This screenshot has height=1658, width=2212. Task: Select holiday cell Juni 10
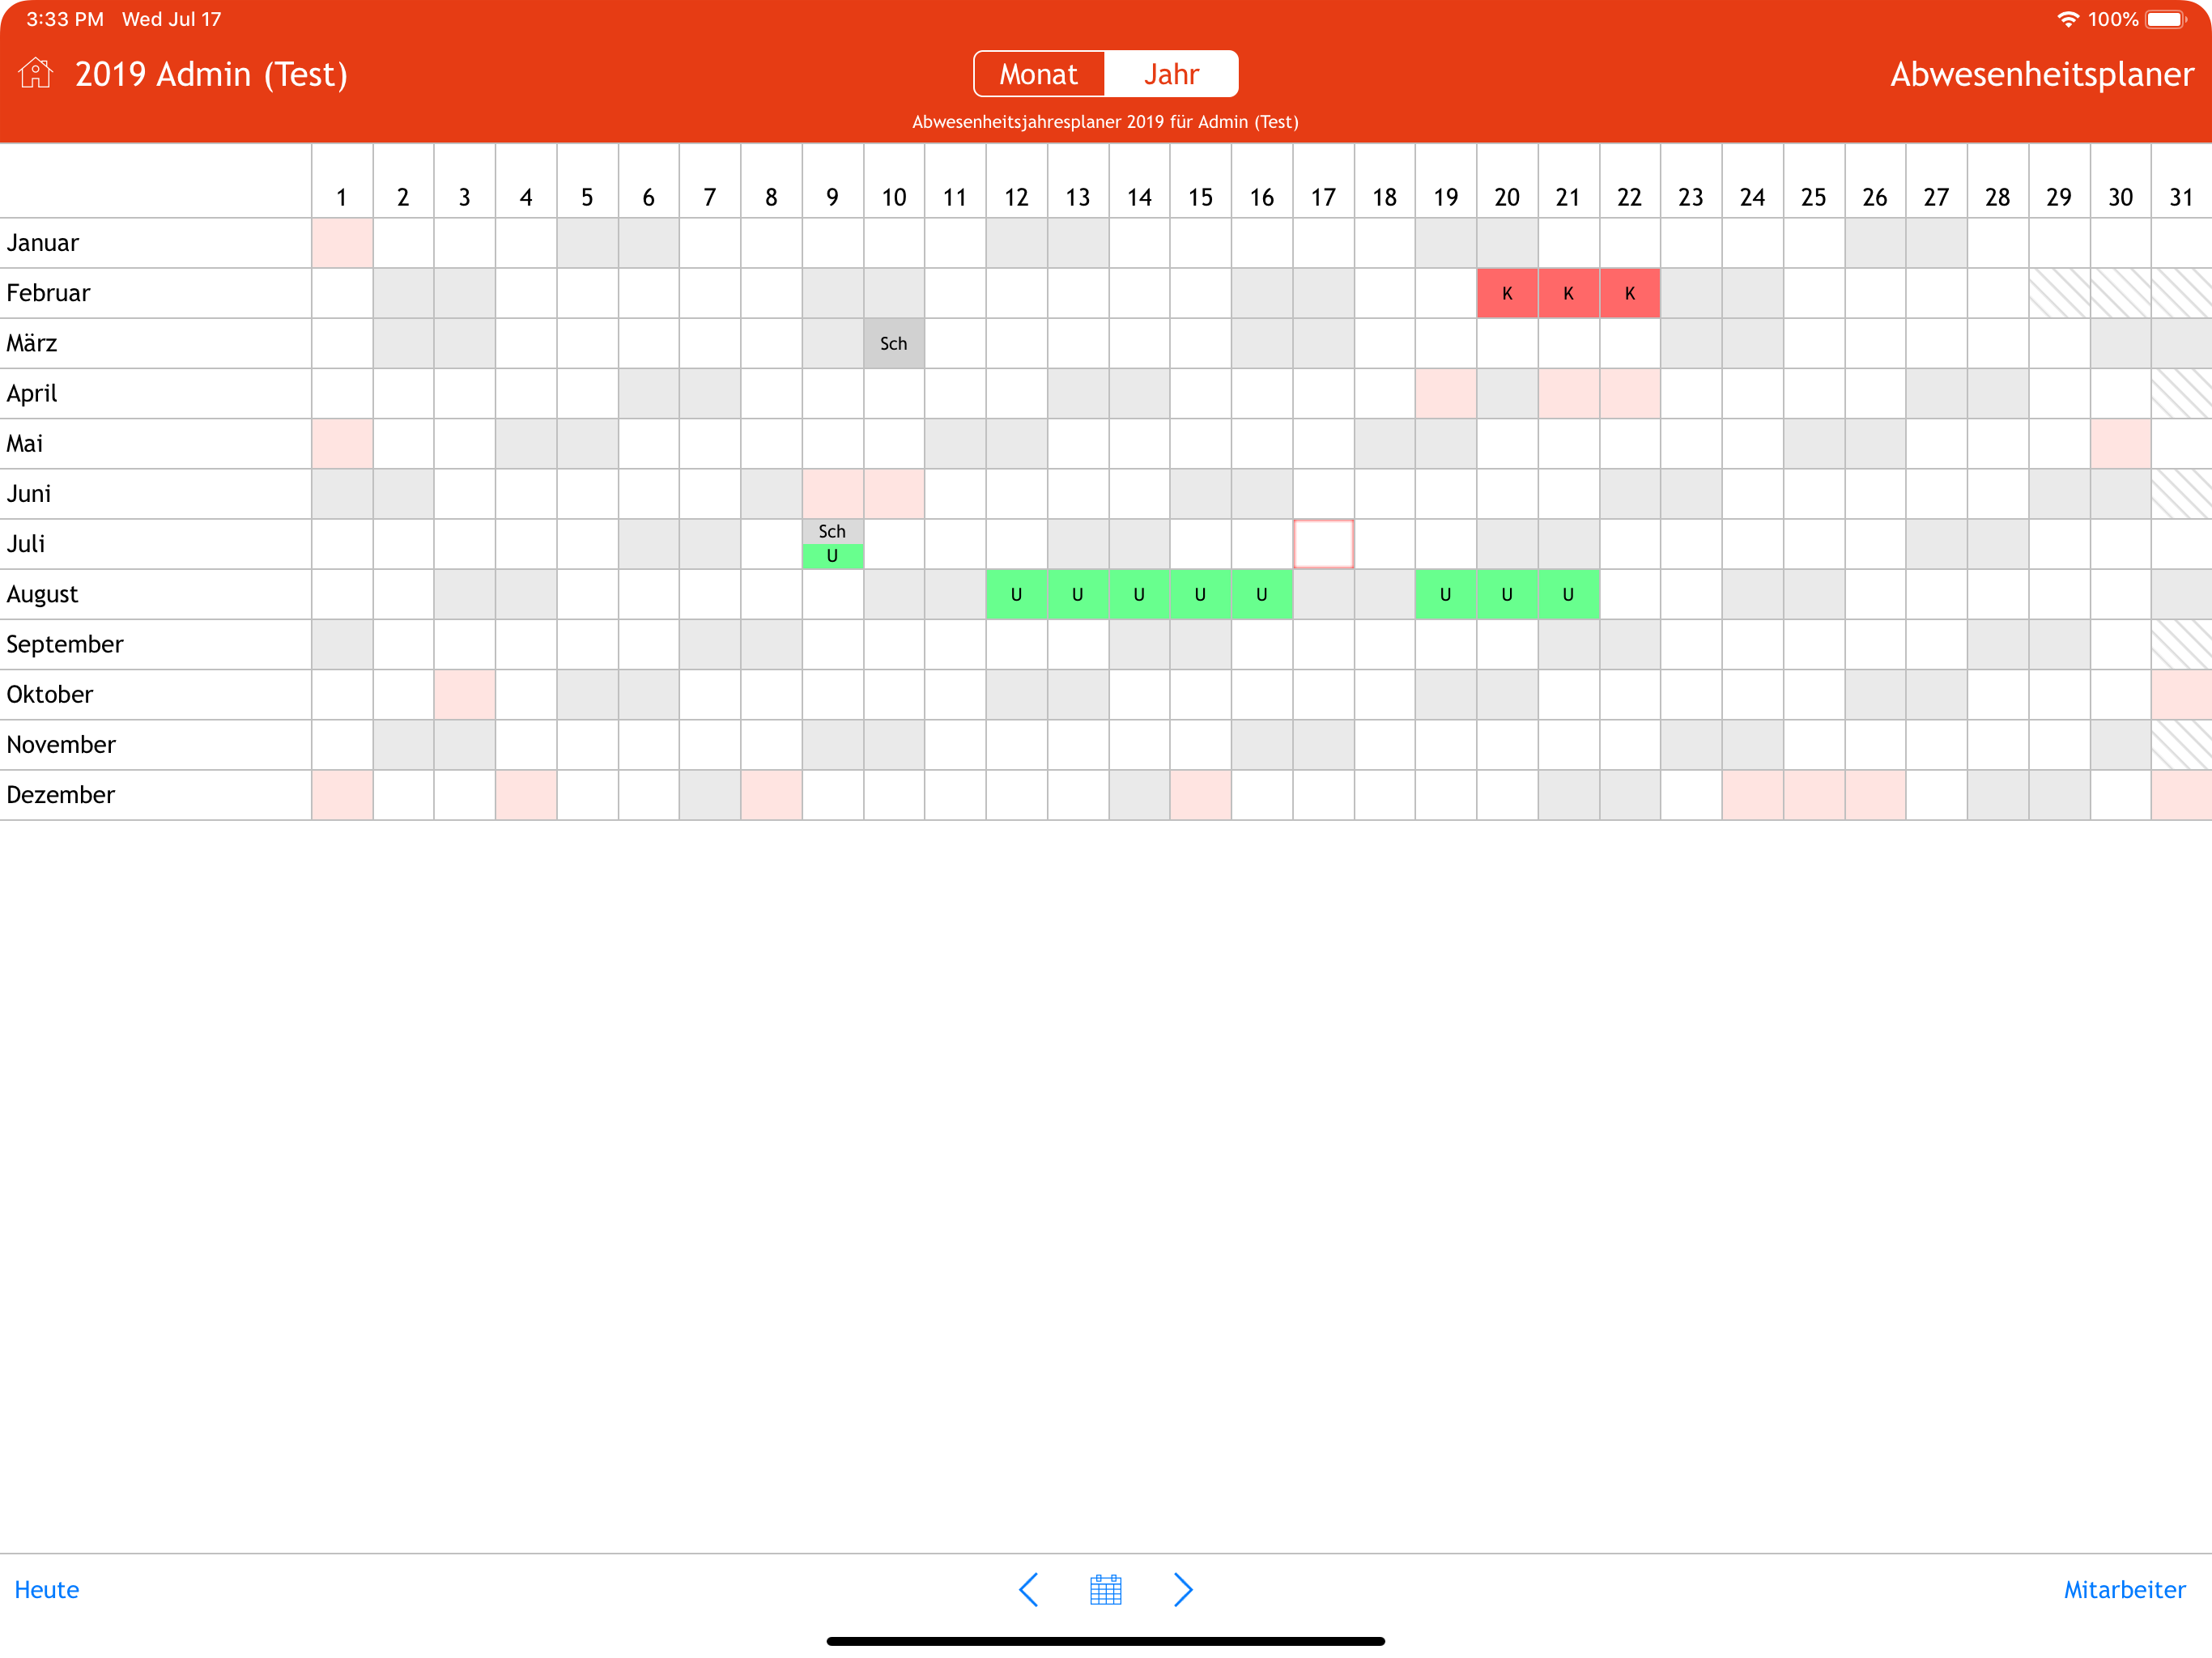pos(894,493)
